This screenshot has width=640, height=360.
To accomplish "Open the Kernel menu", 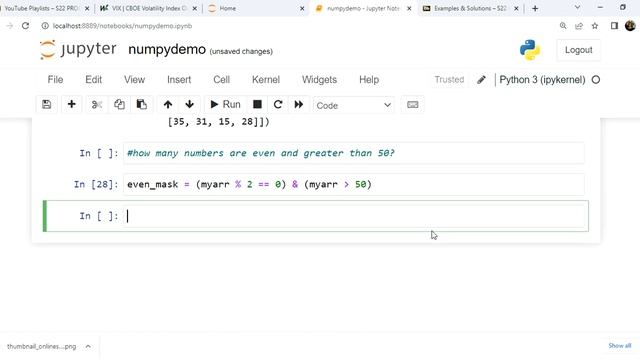I will click(x=266, y=80).
